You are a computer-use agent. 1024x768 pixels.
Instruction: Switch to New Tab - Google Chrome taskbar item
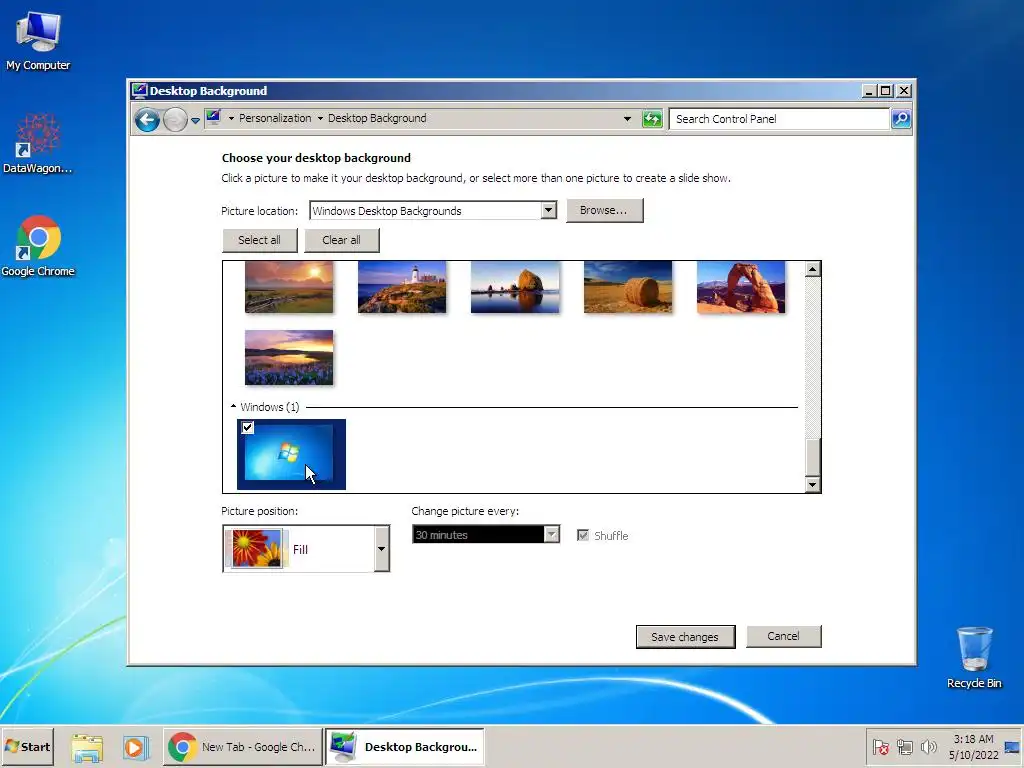pos(242,746)
